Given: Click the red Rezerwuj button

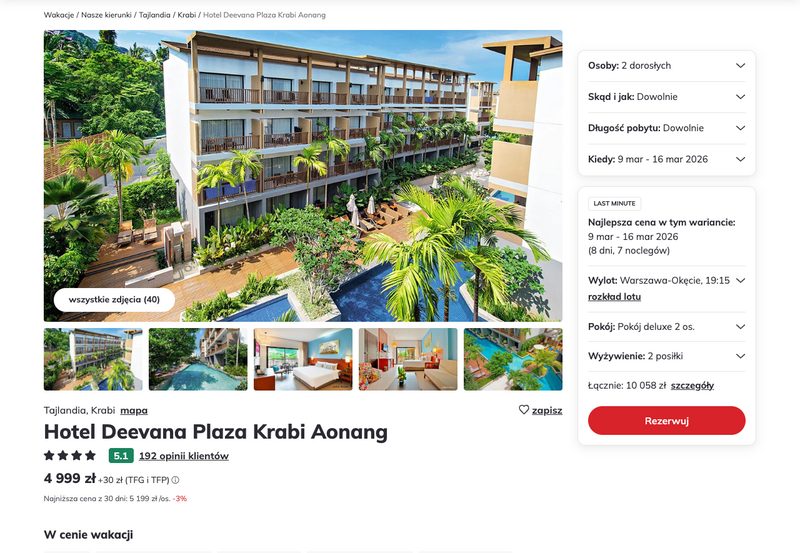Looking at the screenshot, I should [666, 420].
